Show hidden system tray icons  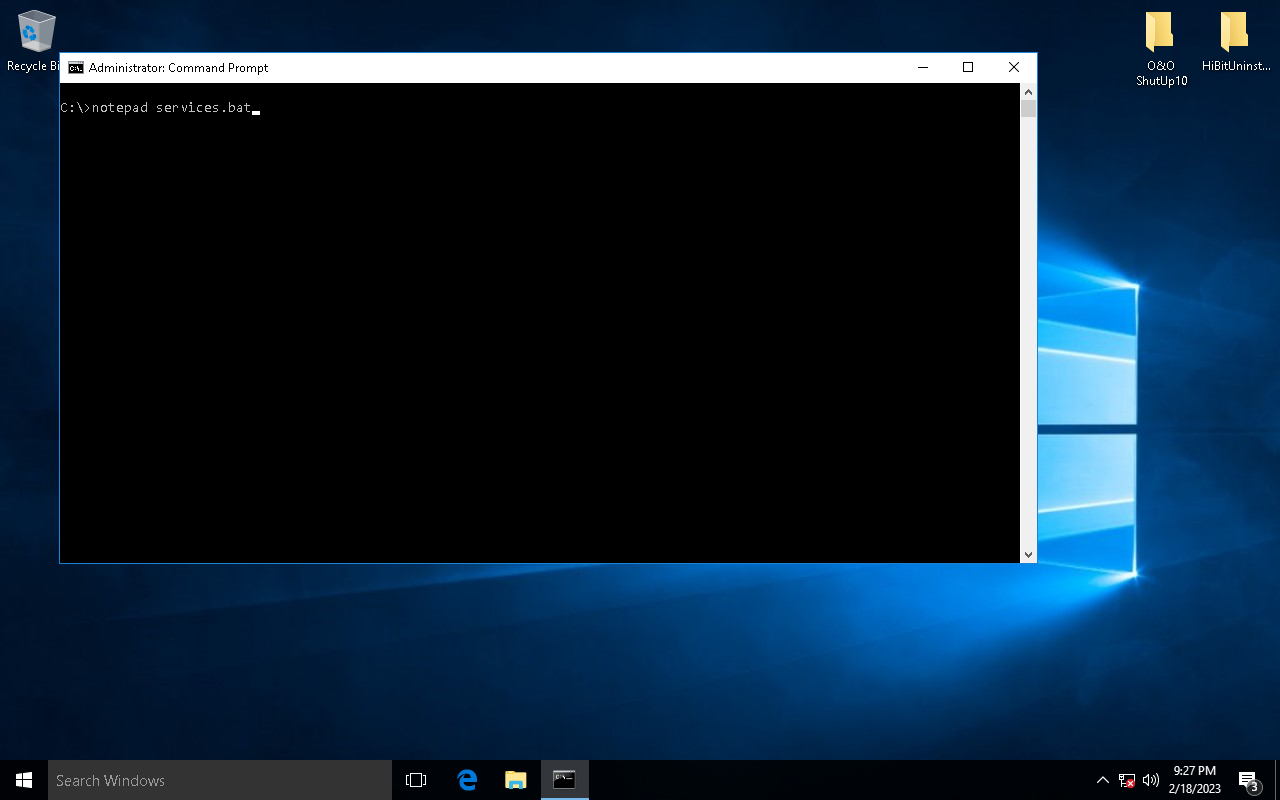(1103, 780)
